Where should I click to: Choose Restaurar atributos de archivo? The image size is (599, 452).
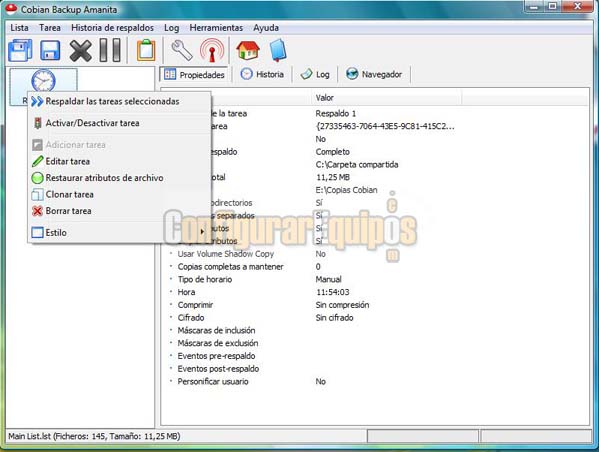click(119, 178)
